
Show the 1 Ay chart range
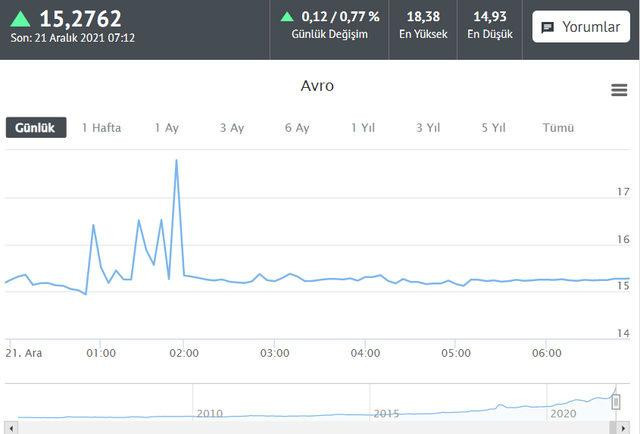click(x=166, y=128)
